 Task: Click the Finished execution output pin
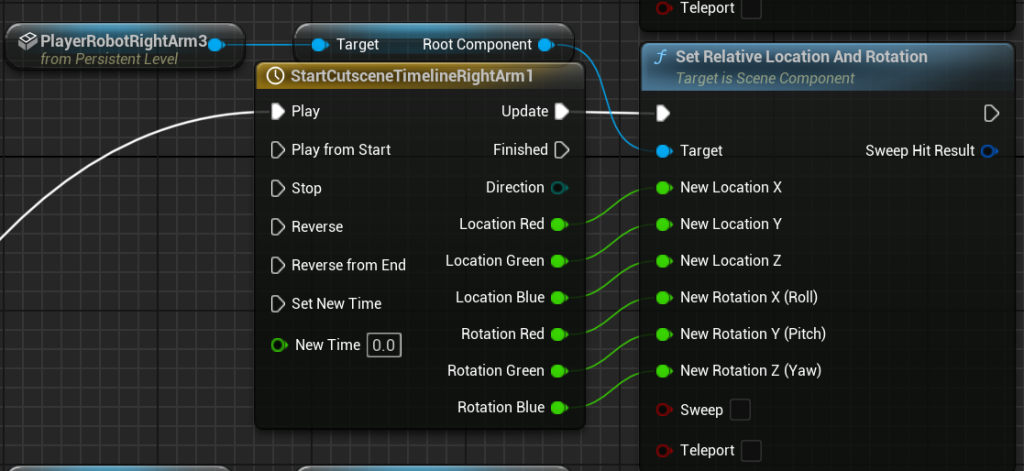pyautogui.click(x=561, y=150)
